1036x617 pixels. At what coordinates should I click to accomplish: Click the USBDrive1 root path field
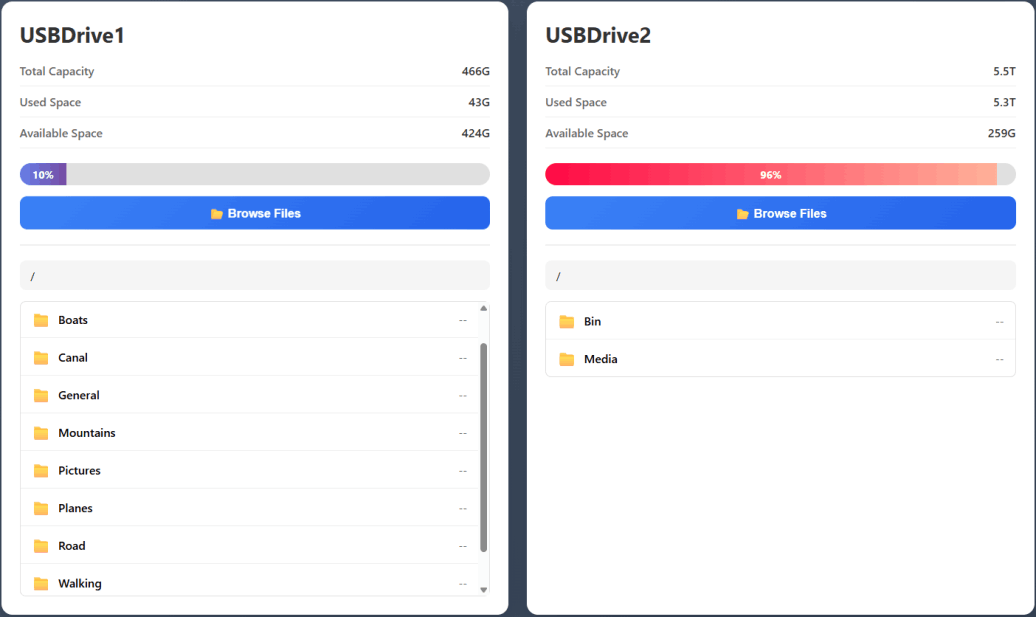coord(255,276)
